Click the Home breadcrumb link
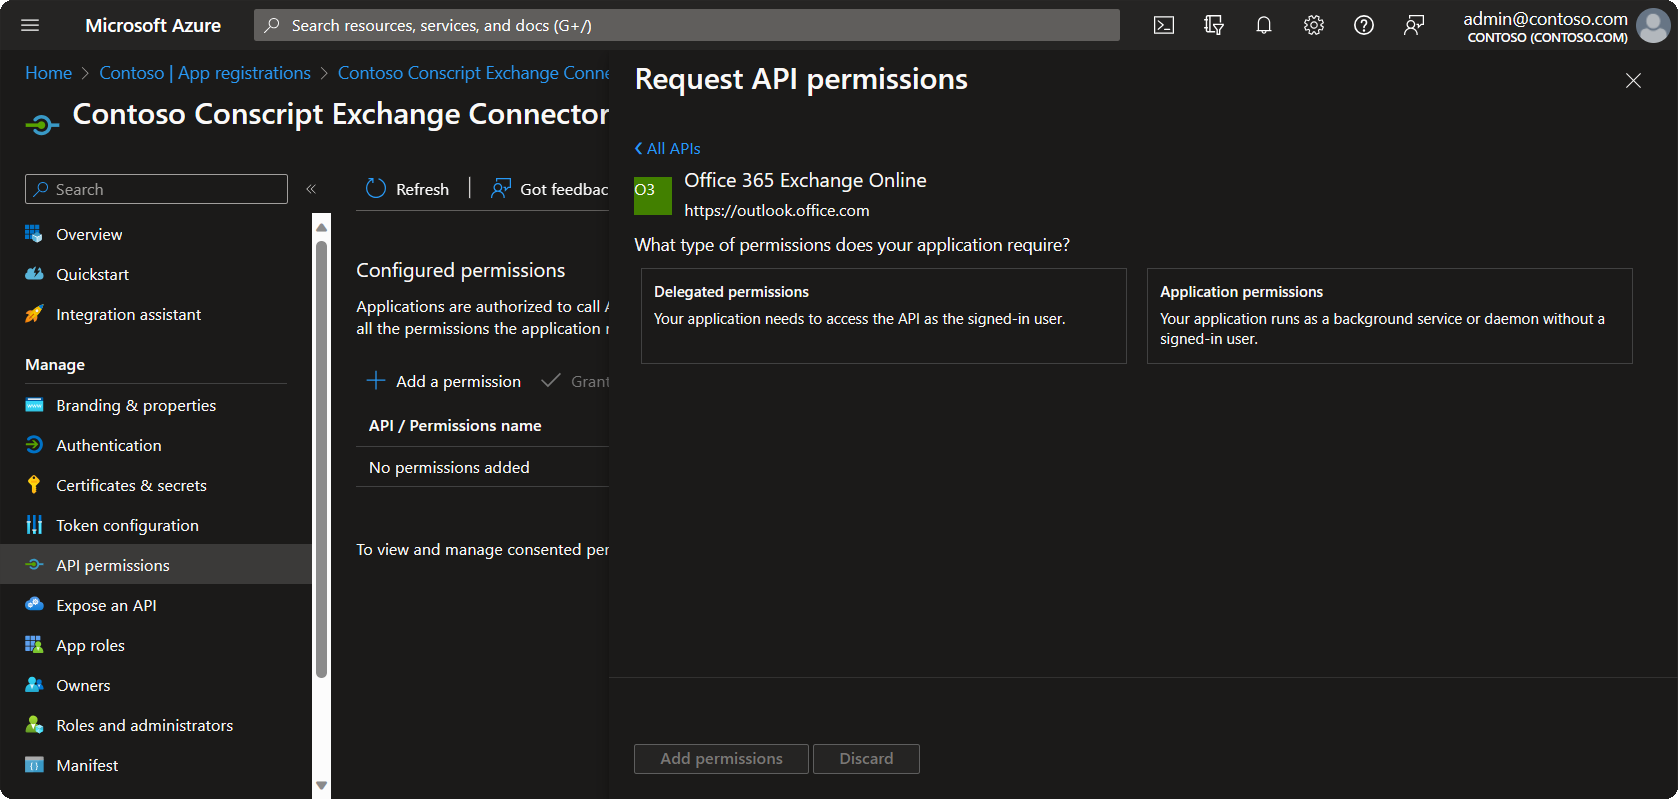 [x=48, y=73]
